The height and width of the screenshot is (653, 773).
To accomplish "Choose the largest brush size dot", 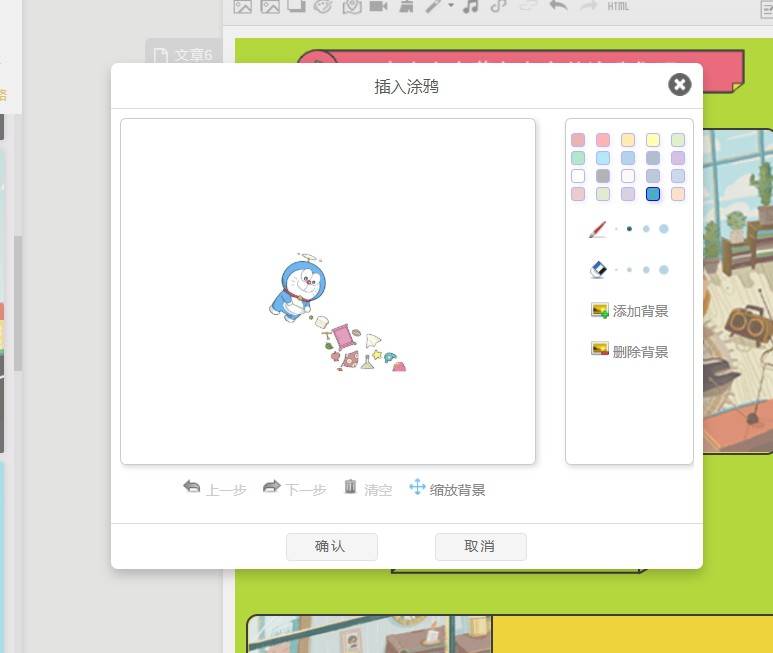I will pyautogui.click(x=664, y=229).
